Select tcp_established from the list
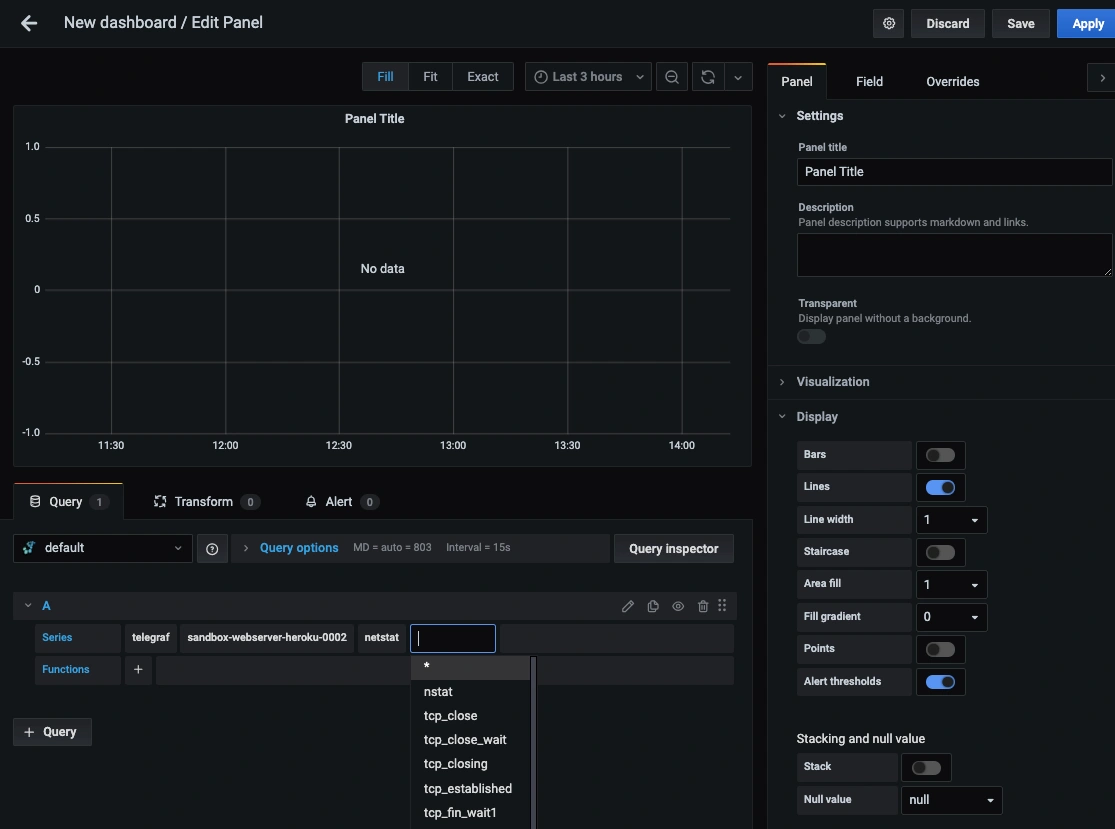This screenshot has width=1115, height=829. click(470, 789)
